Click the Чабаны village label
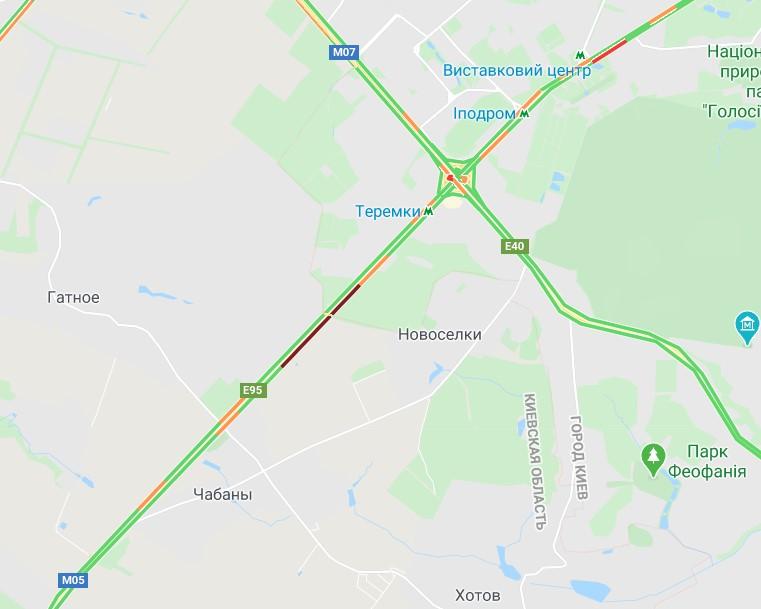This screenshot has height=609, width=761. [223, 494]
